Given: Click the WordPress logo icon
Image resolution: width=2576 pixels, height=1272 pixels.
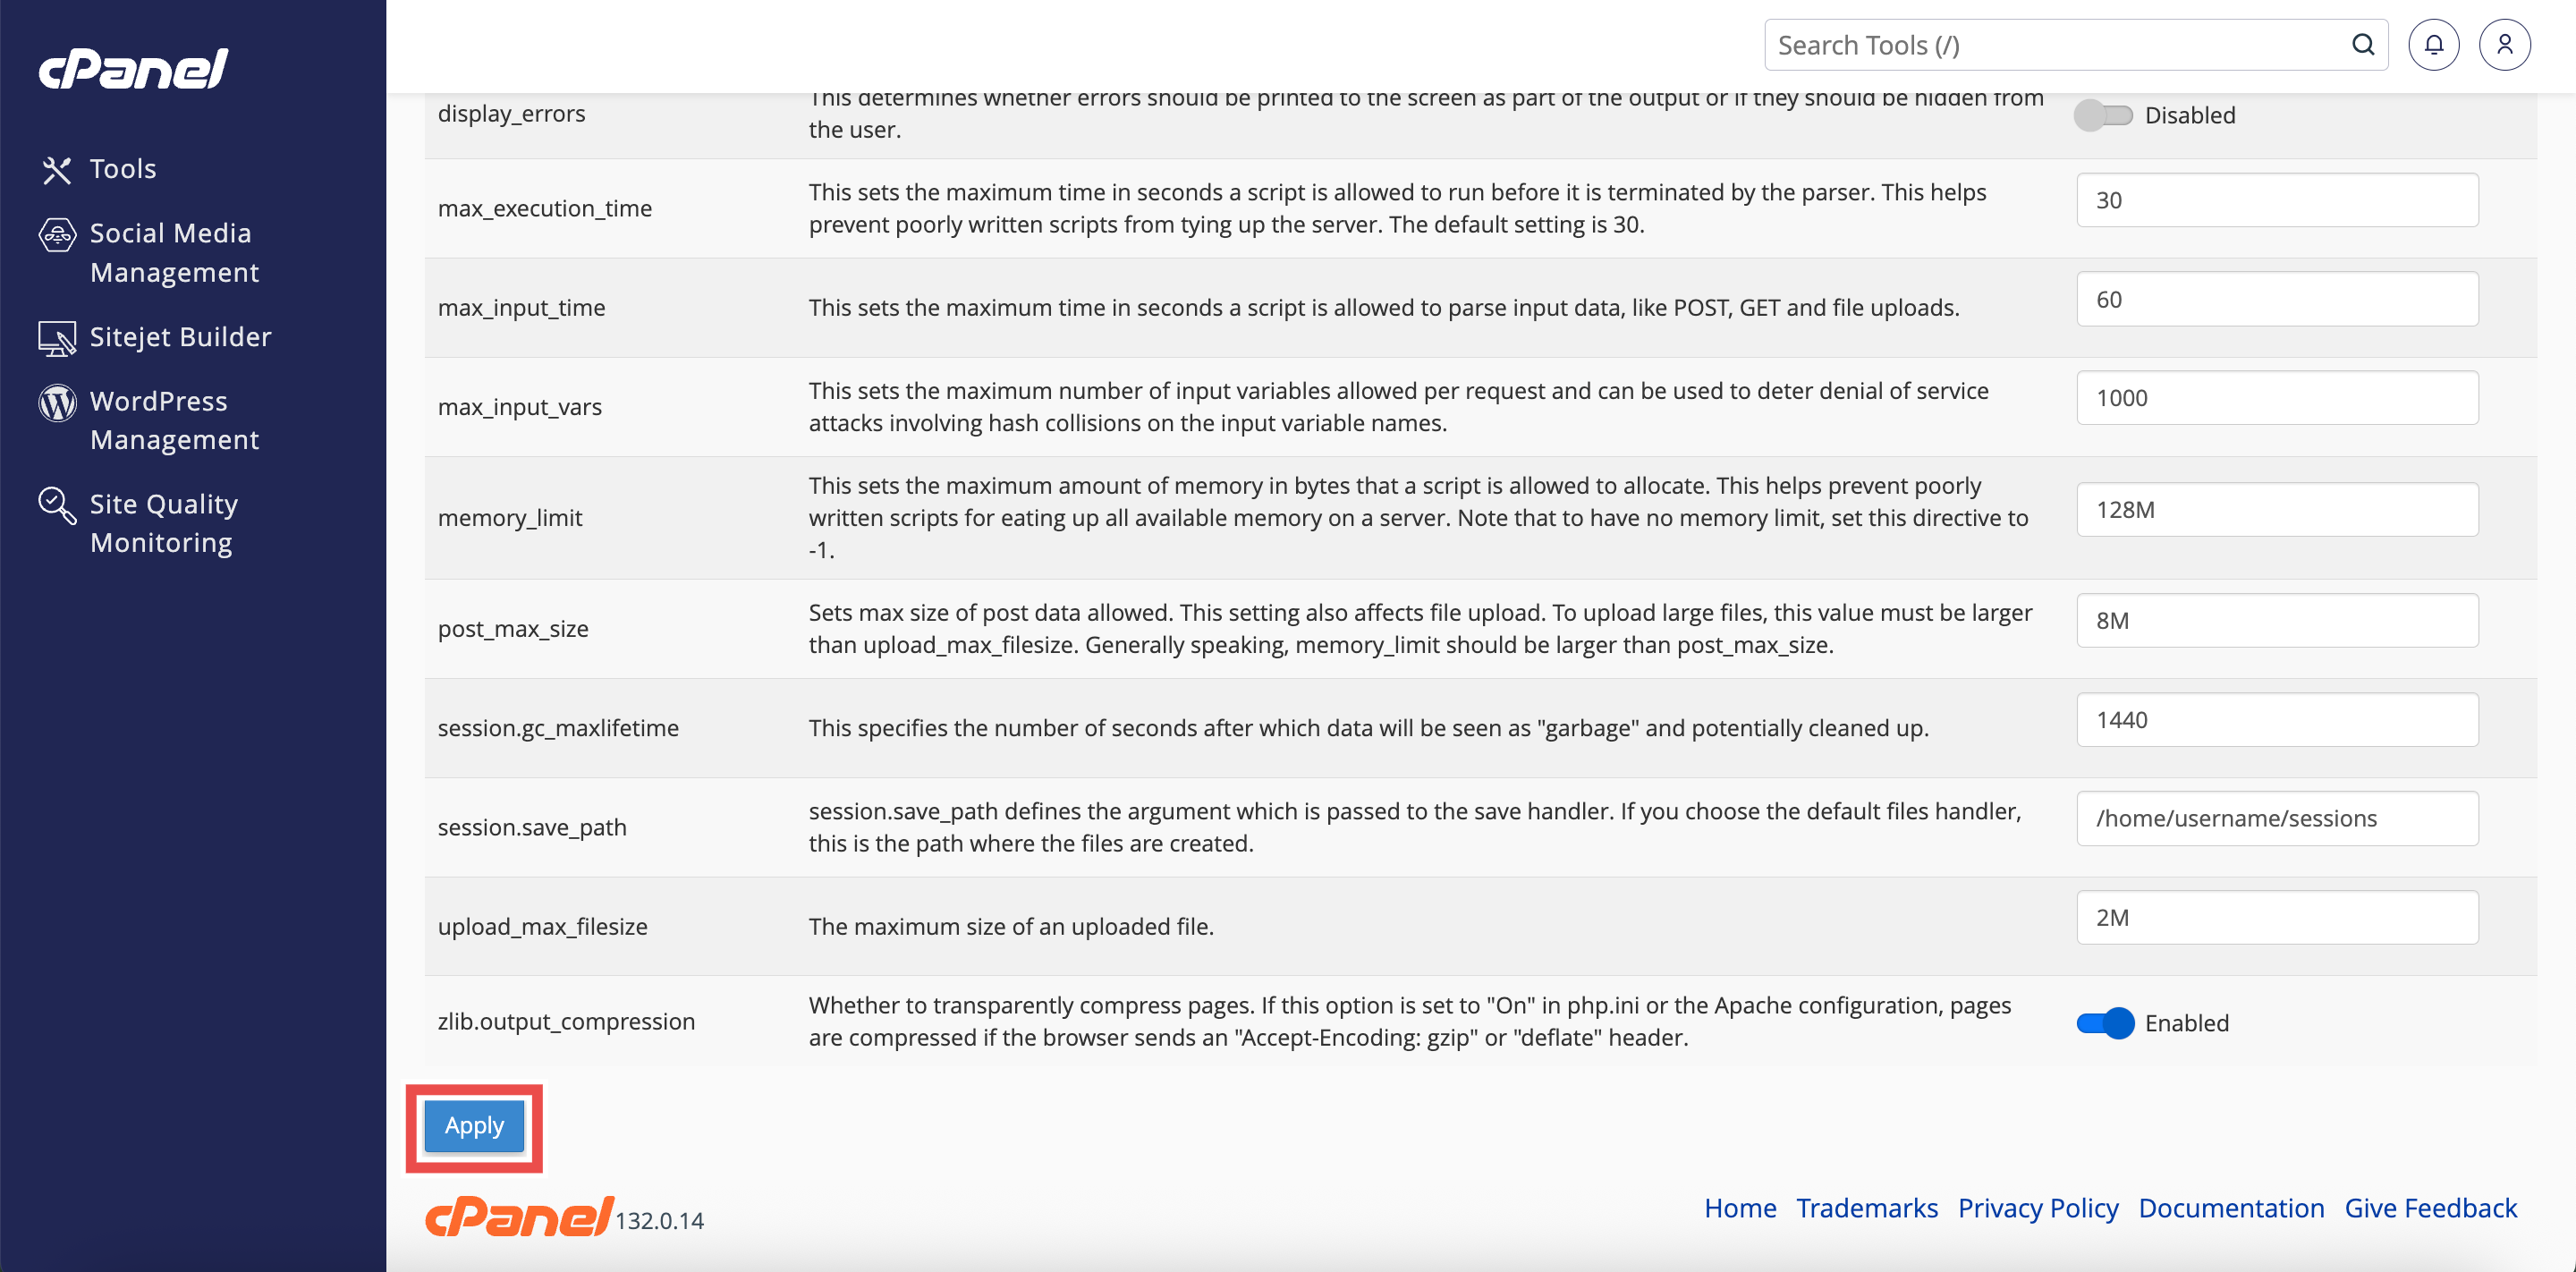Looking at the screenshot, I should coord(57,403).
